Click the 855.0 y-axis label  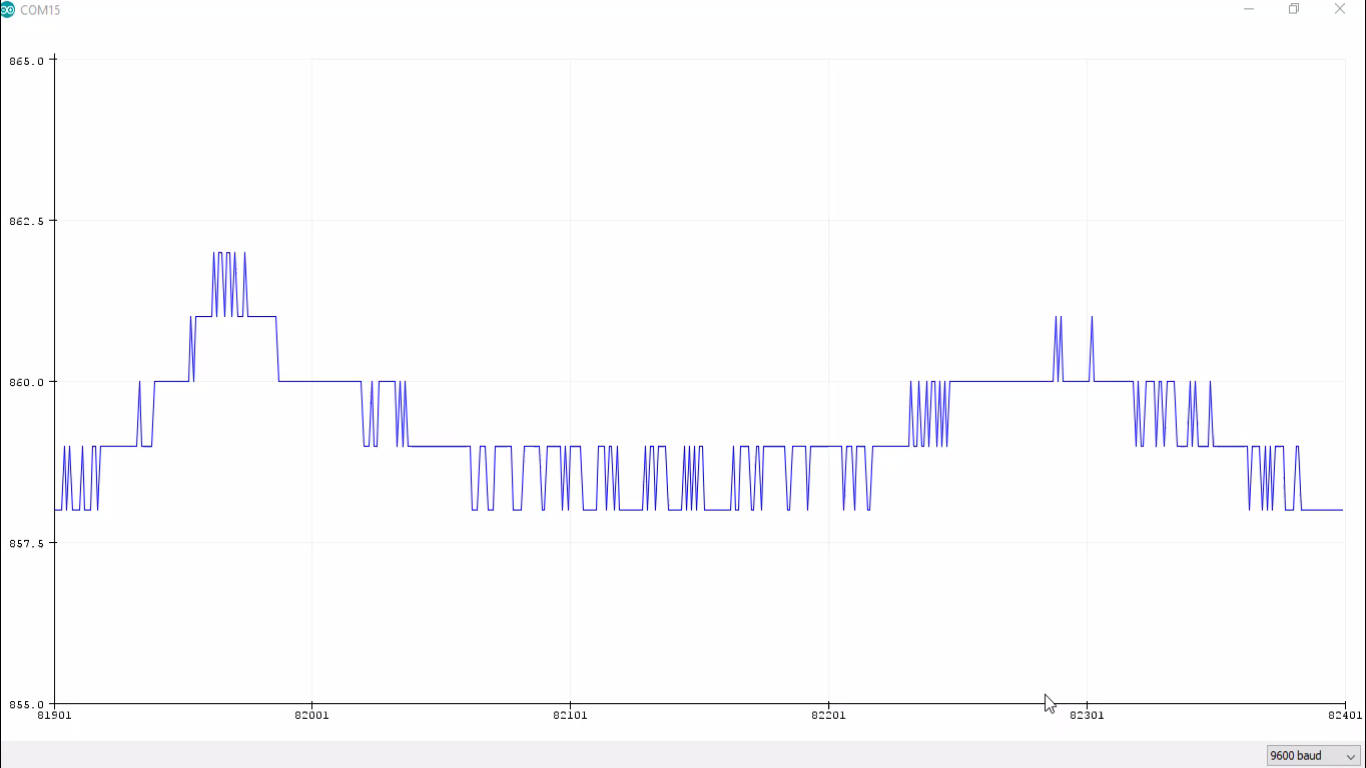pyautogui.click(x=26, y=704)
